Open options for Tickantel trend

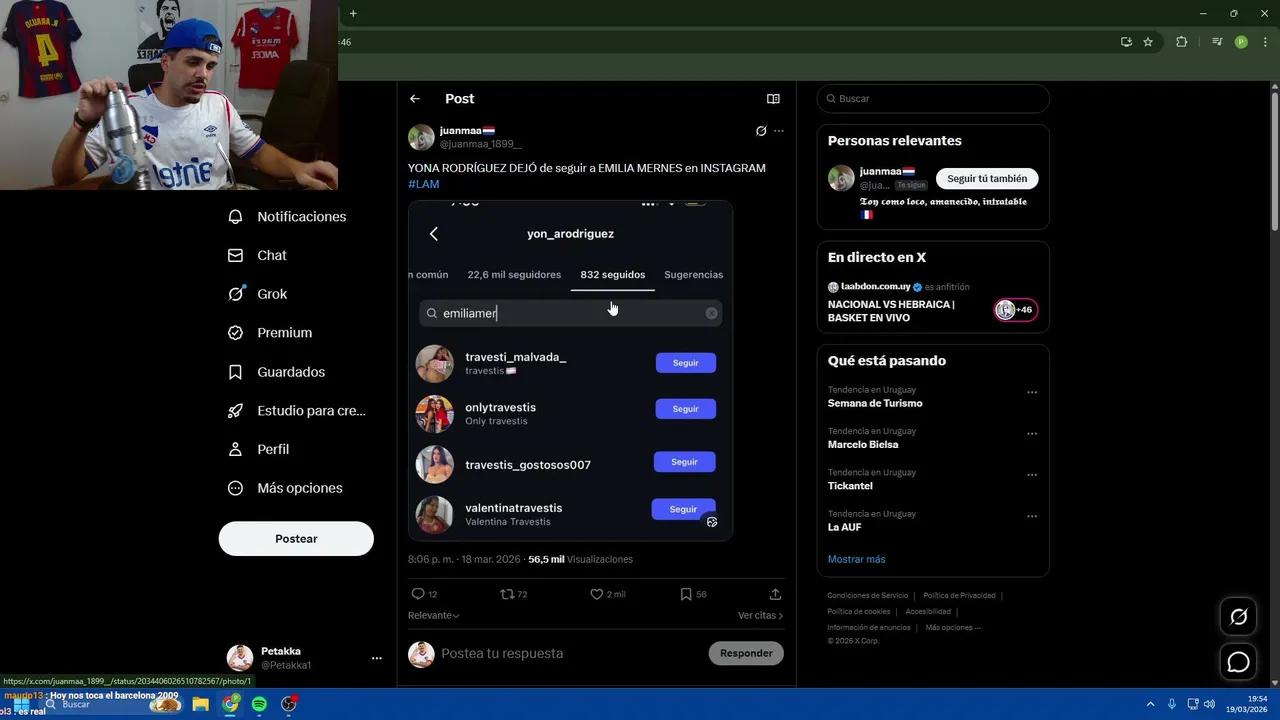coord(1032,475)
